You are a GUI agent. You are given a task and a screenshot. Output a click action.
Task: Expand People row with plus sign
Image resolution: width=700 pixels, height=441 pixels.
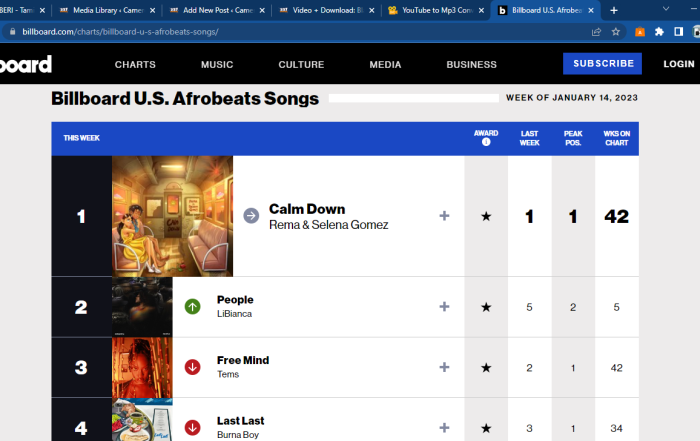click(x=444, y=307)
